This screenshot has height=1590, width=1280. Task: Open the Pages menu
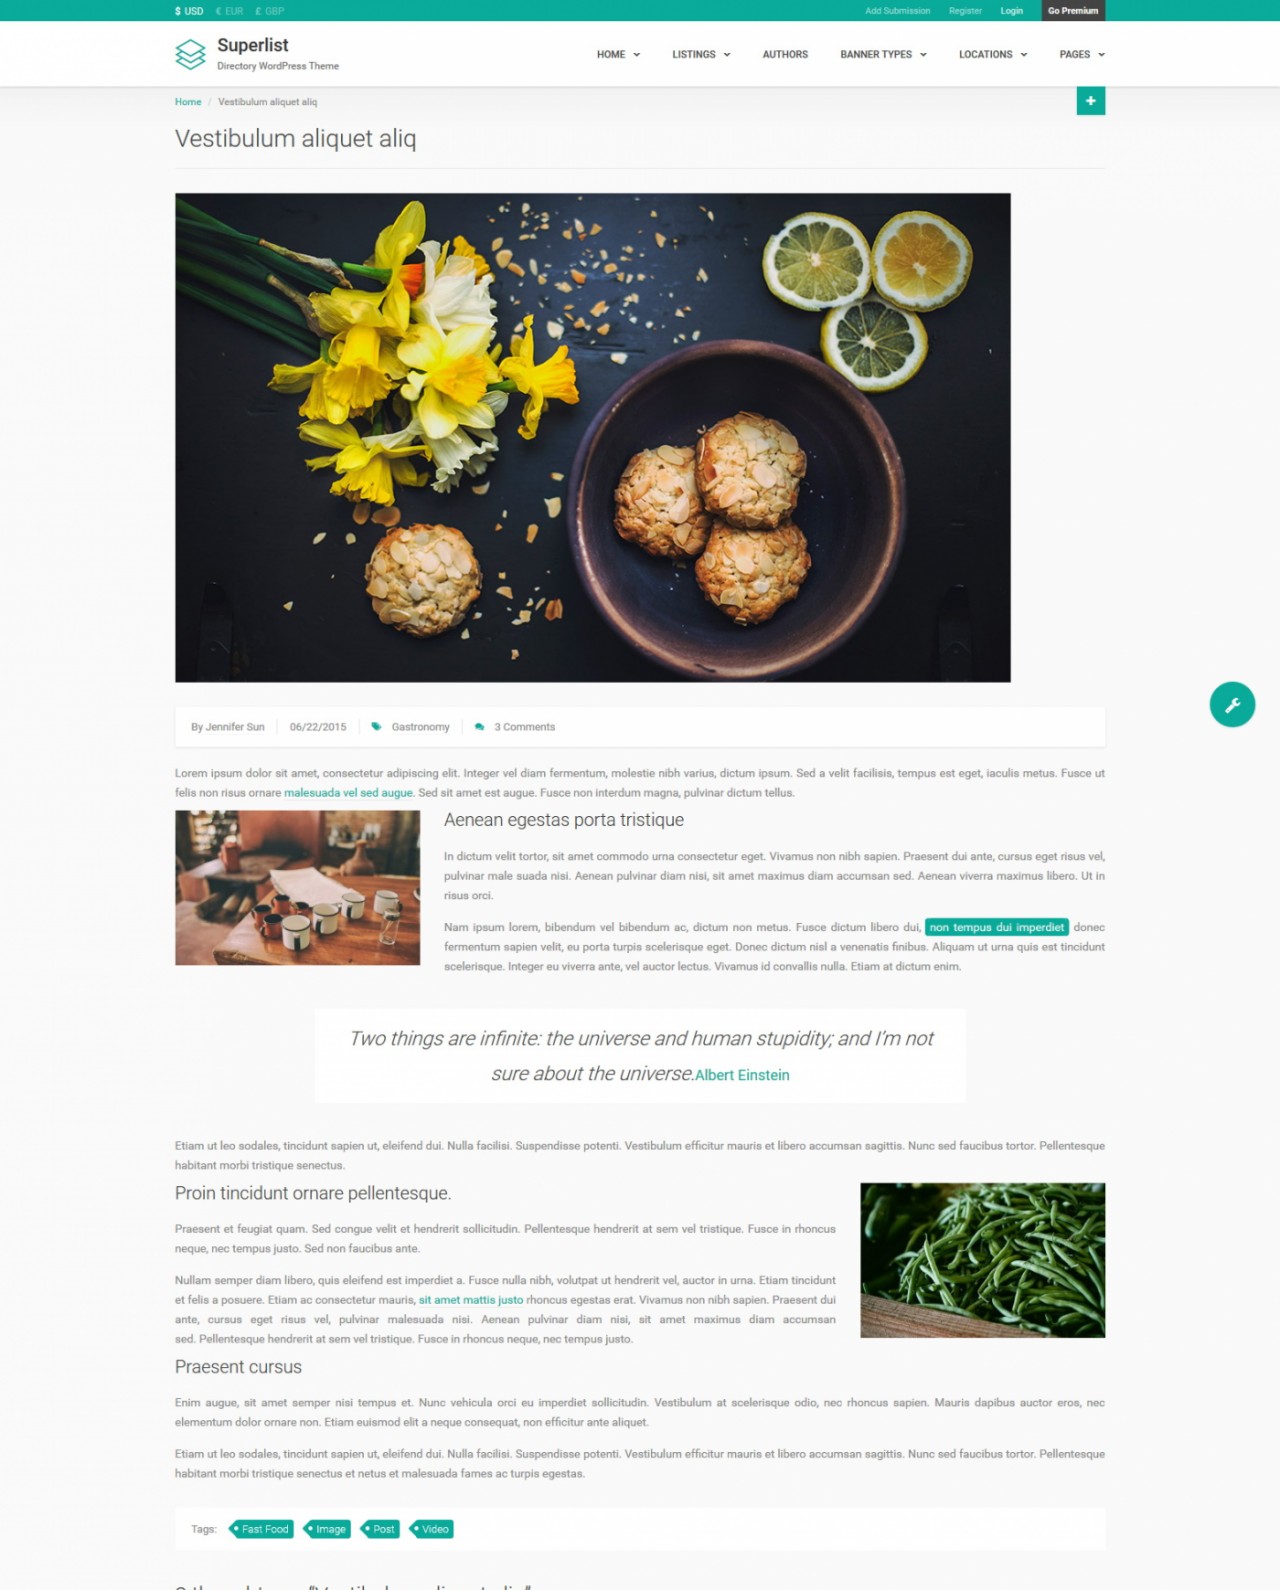tap(1082, 55)
